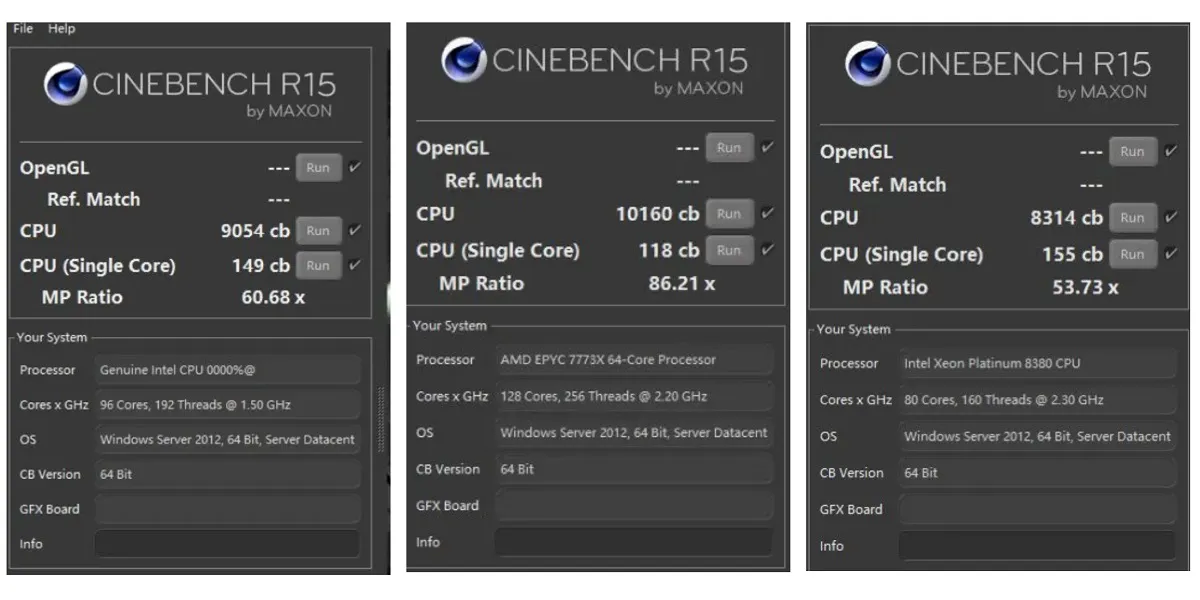
Task: Click OS field in left window
Action: pyautogui.click(x=228, y=439)
